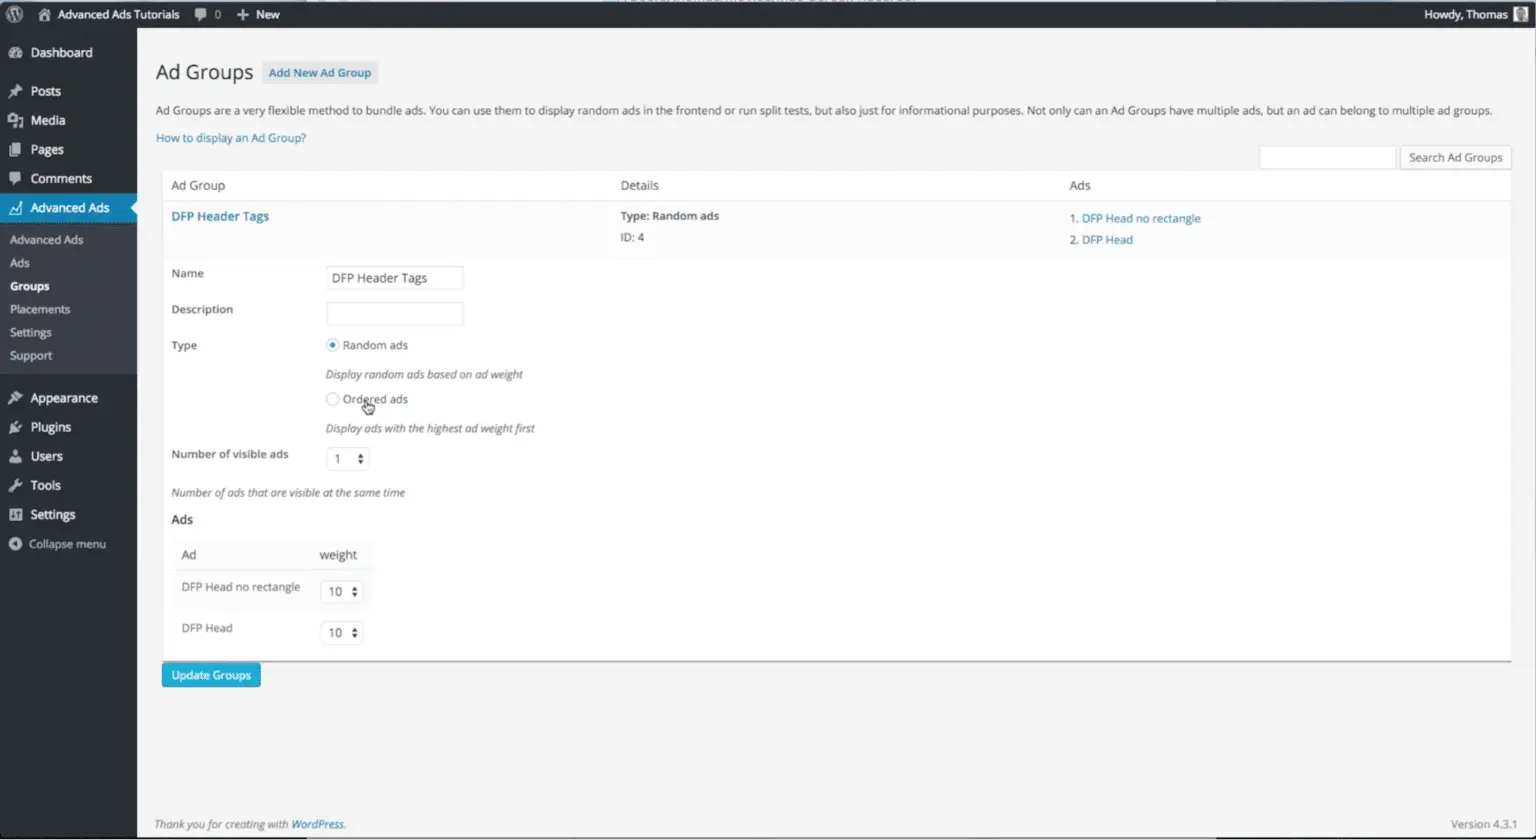The height and width of the screenshot is (840, 1536).
Task: Select the Random ads radio button
Action: tap(332, 345)
